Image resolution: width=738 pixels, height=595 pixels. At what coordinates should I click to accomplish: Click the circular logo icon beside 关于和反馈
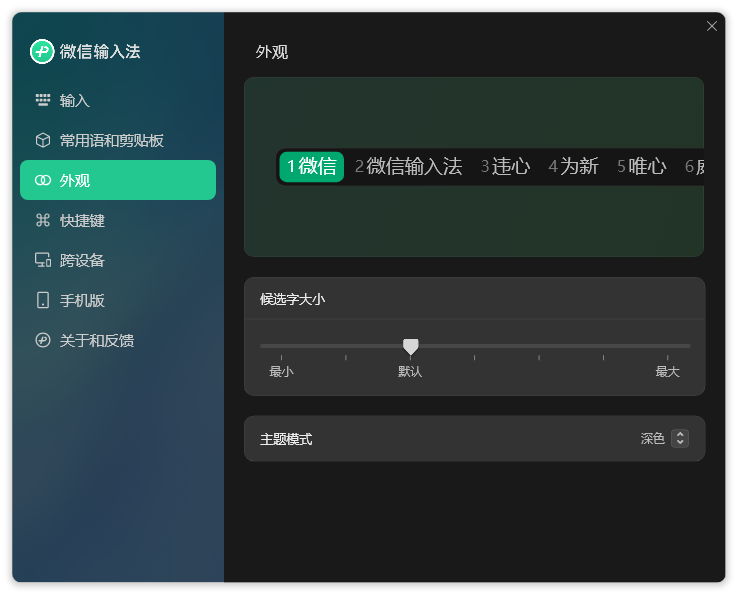[x=43, y=340]
